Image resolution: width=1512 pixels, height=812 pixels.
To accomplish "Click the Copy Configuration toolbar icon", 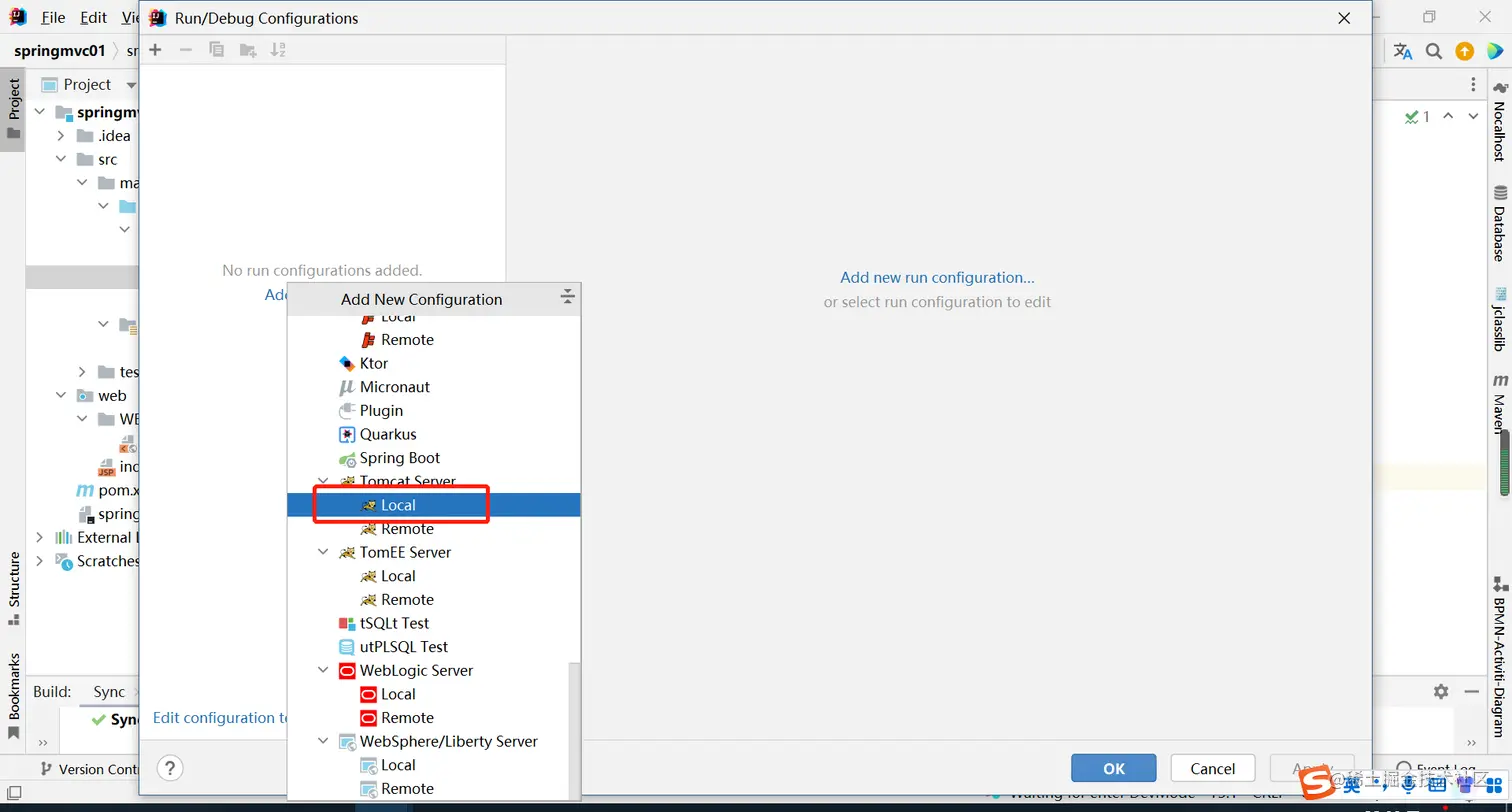I will point(217,50).
